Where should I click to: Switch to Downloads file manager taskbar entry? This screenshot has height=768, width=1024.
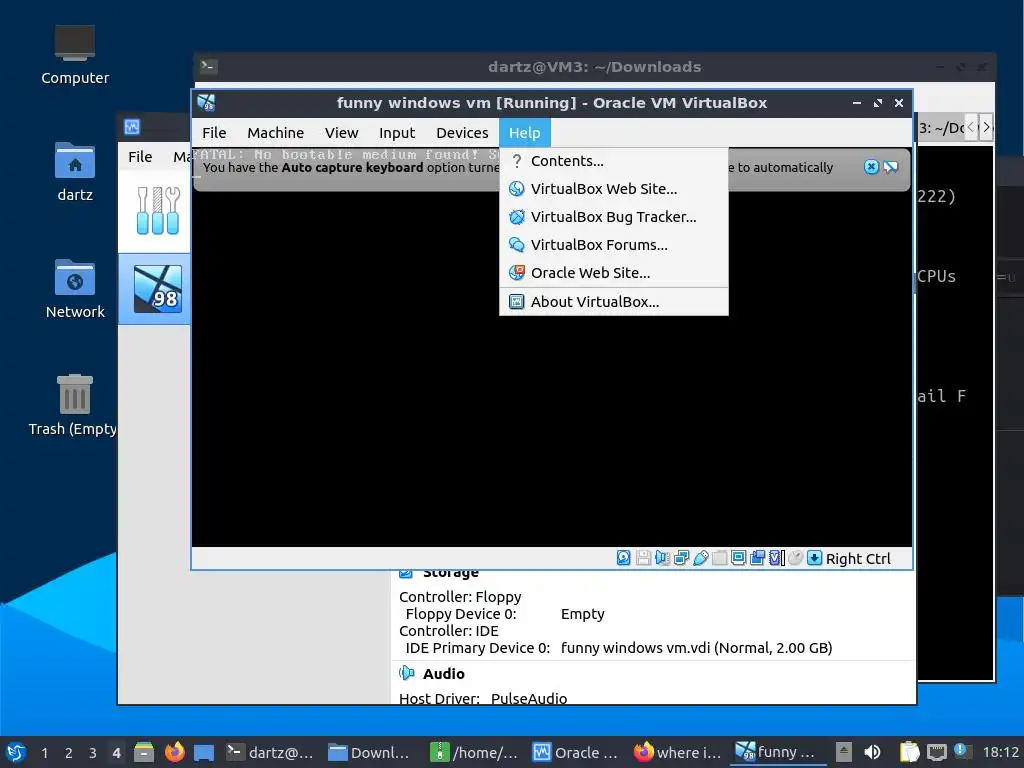pyautogui.click(x=369, y=752)
